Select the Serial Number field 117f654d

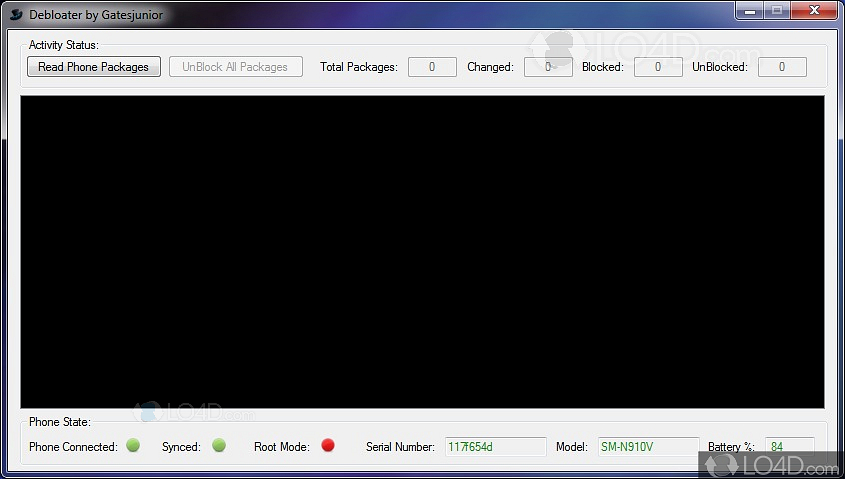[496, 447]
